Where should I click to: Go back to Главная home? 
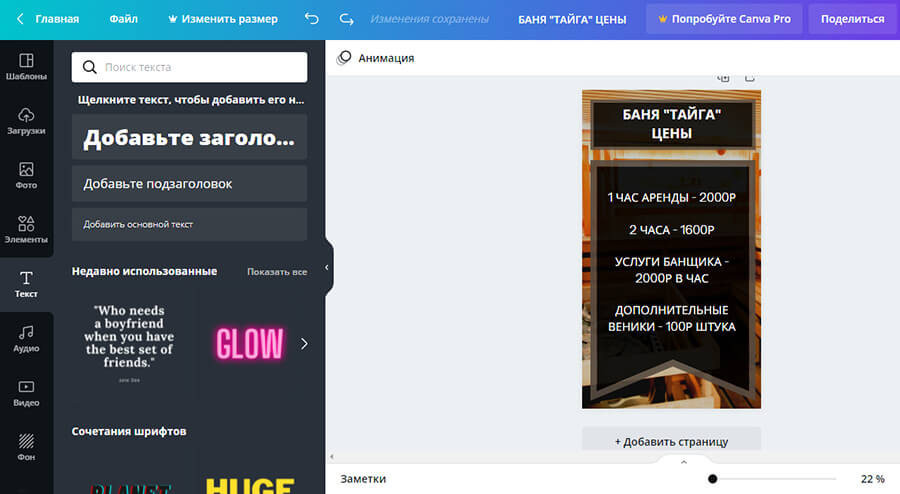pos(47,19)
